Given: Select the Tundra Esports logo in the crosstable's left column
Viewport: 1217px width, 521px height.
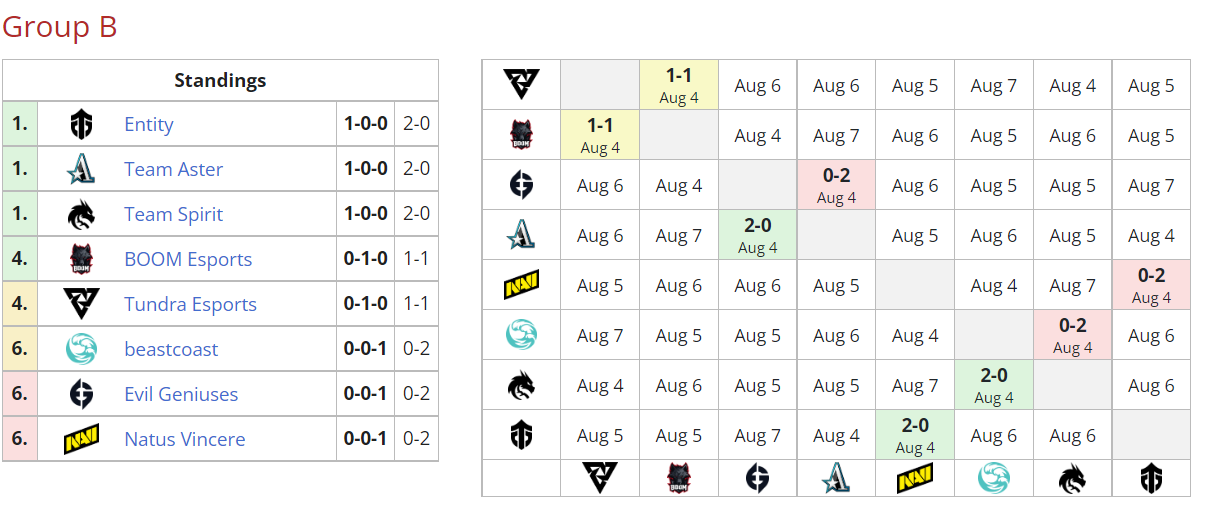Looking at the screenshot, I should pyautogui.click(x=520, y=85).
